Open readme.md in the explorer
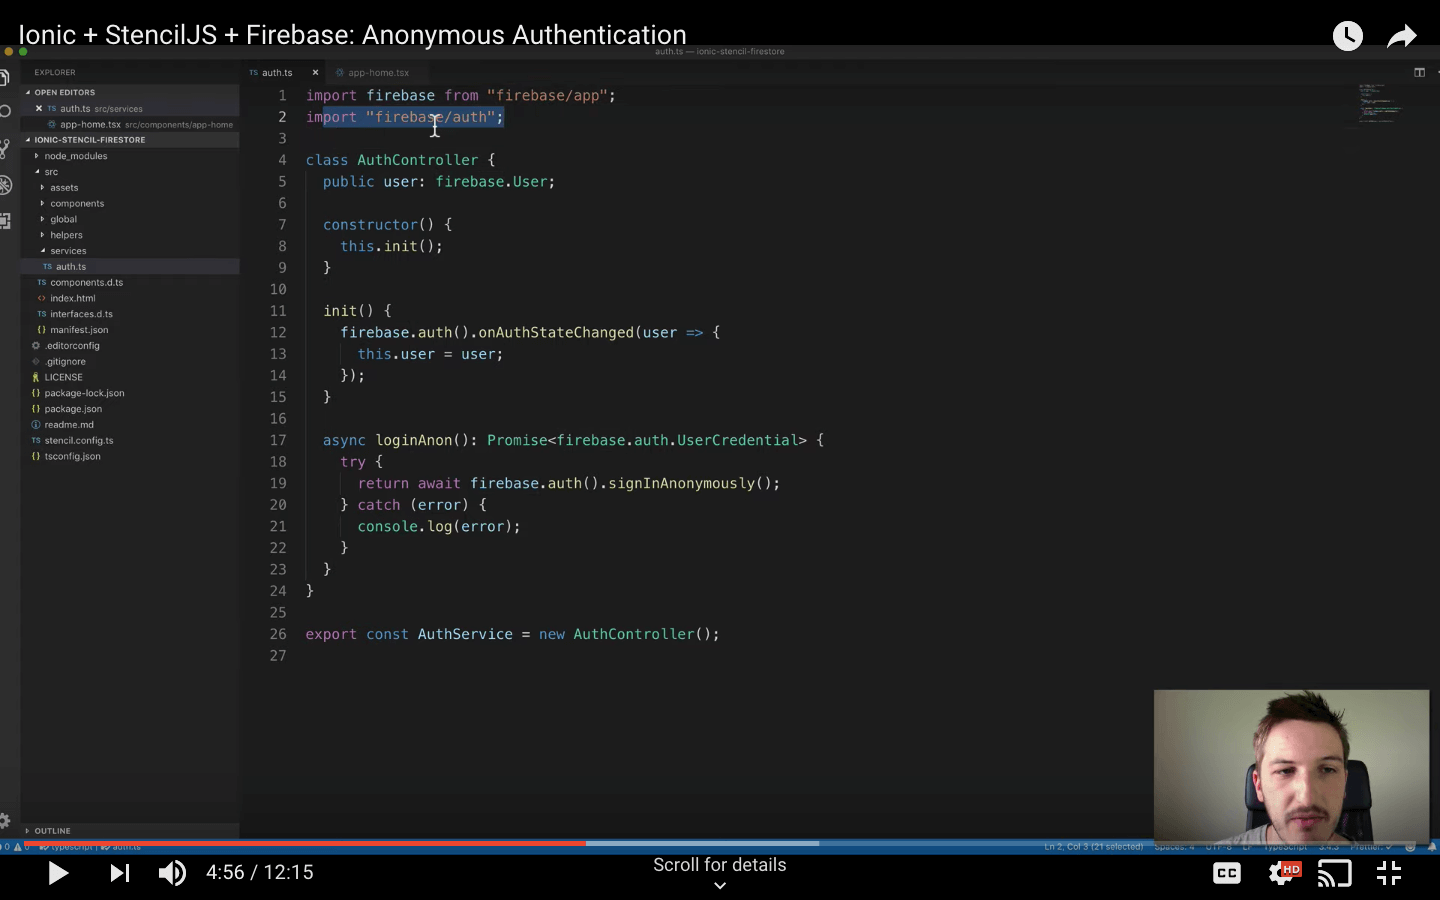1440x900 pixels. point(69,425)
